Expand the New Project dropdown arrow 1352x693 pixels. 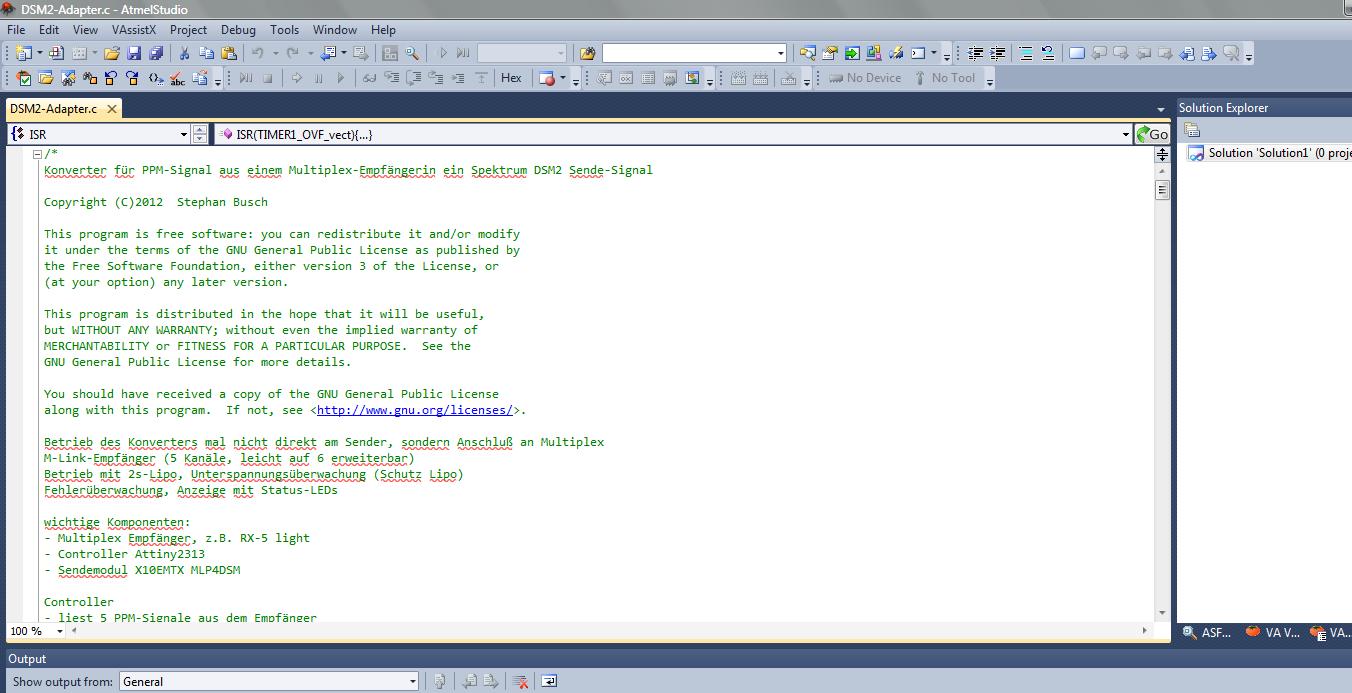[40, 53]
